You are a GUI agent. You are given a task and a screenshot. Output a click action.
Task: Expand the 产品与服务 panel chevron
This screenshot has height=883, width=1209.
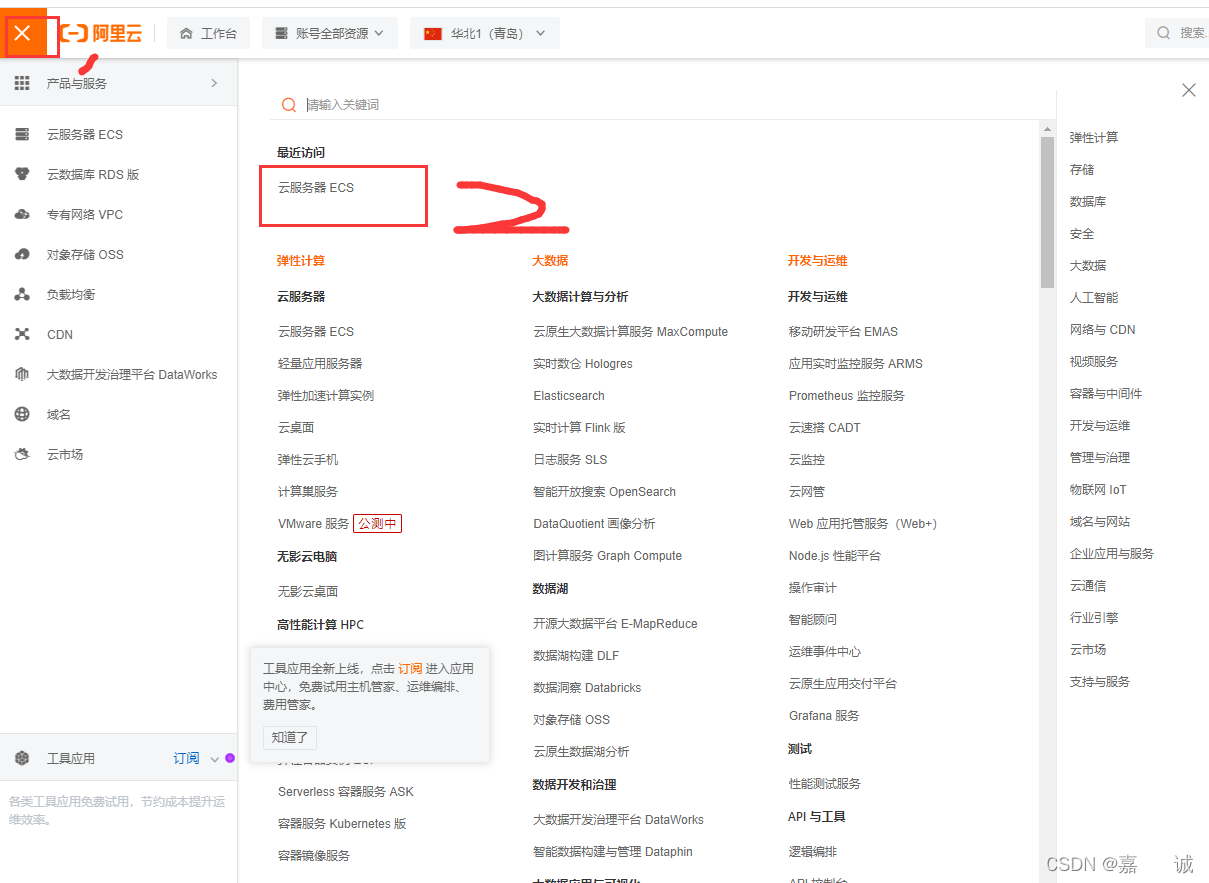point(213,83)
